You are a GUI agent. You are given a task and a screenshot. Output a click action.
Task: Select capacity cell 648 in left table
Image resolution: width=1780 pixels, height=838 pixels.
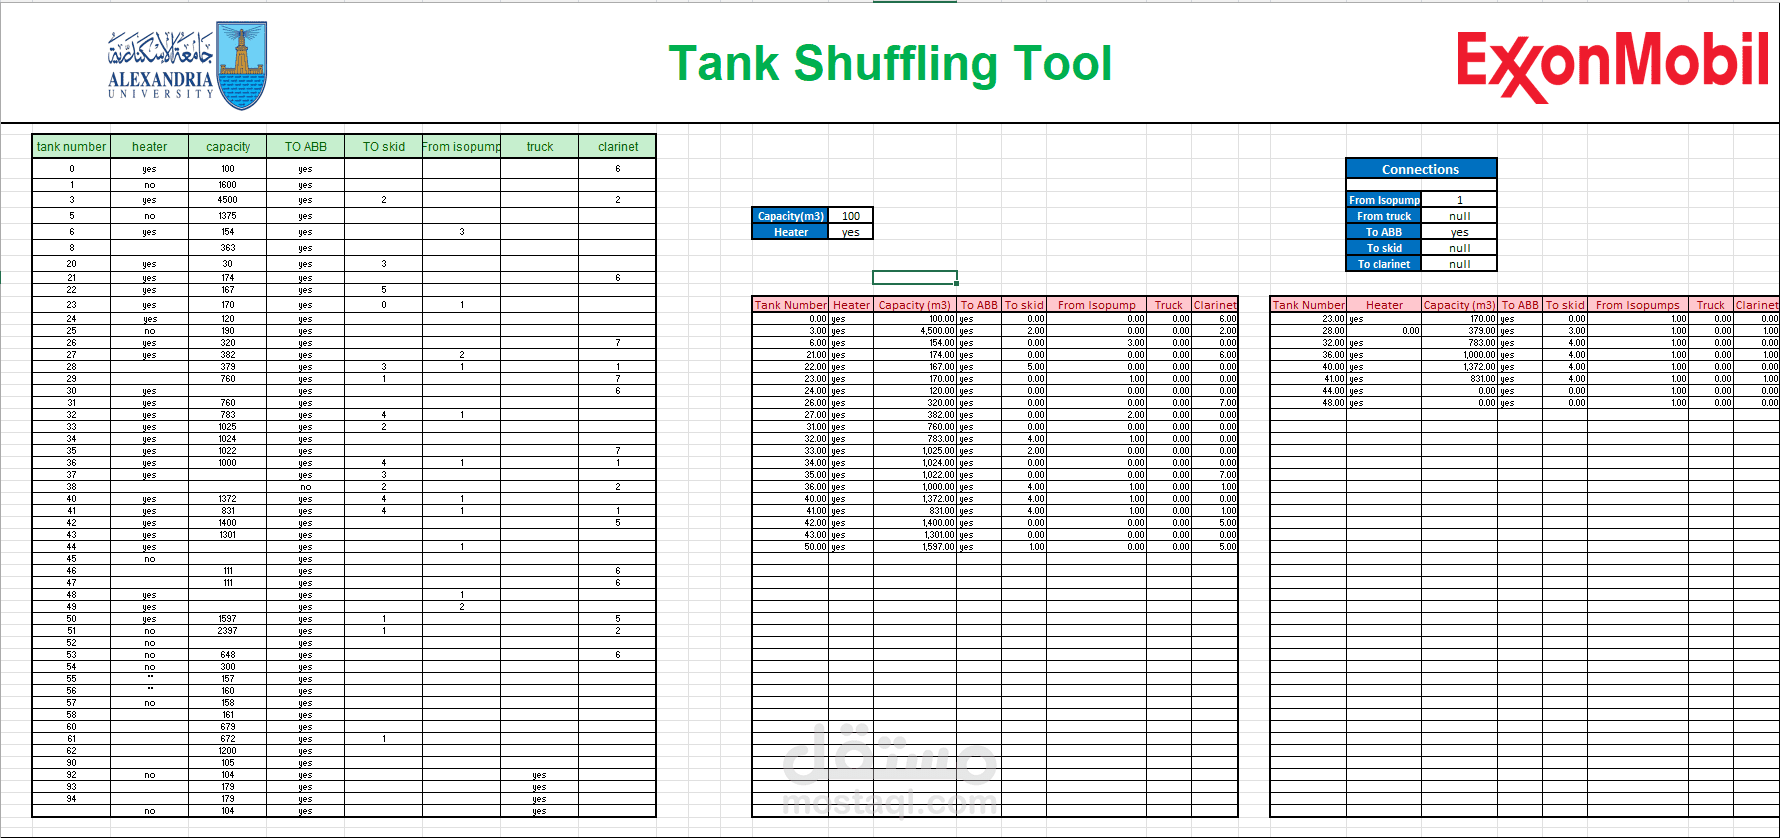pos(227,655)
